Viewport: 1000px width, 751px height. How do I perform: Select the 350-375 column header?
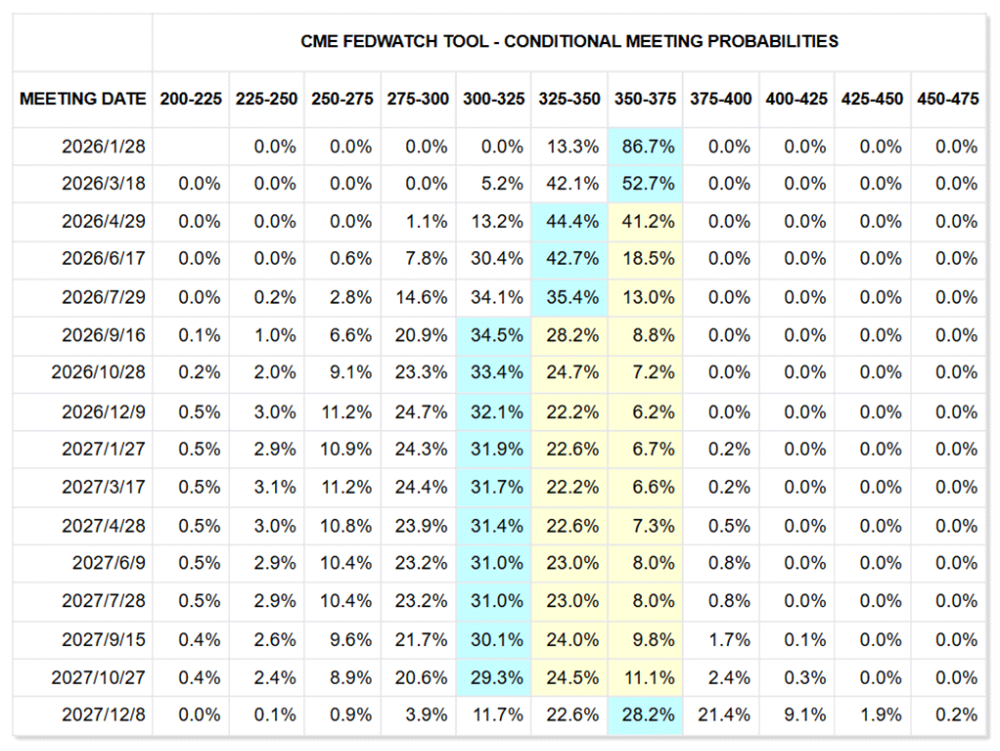(x=645, y=99)
